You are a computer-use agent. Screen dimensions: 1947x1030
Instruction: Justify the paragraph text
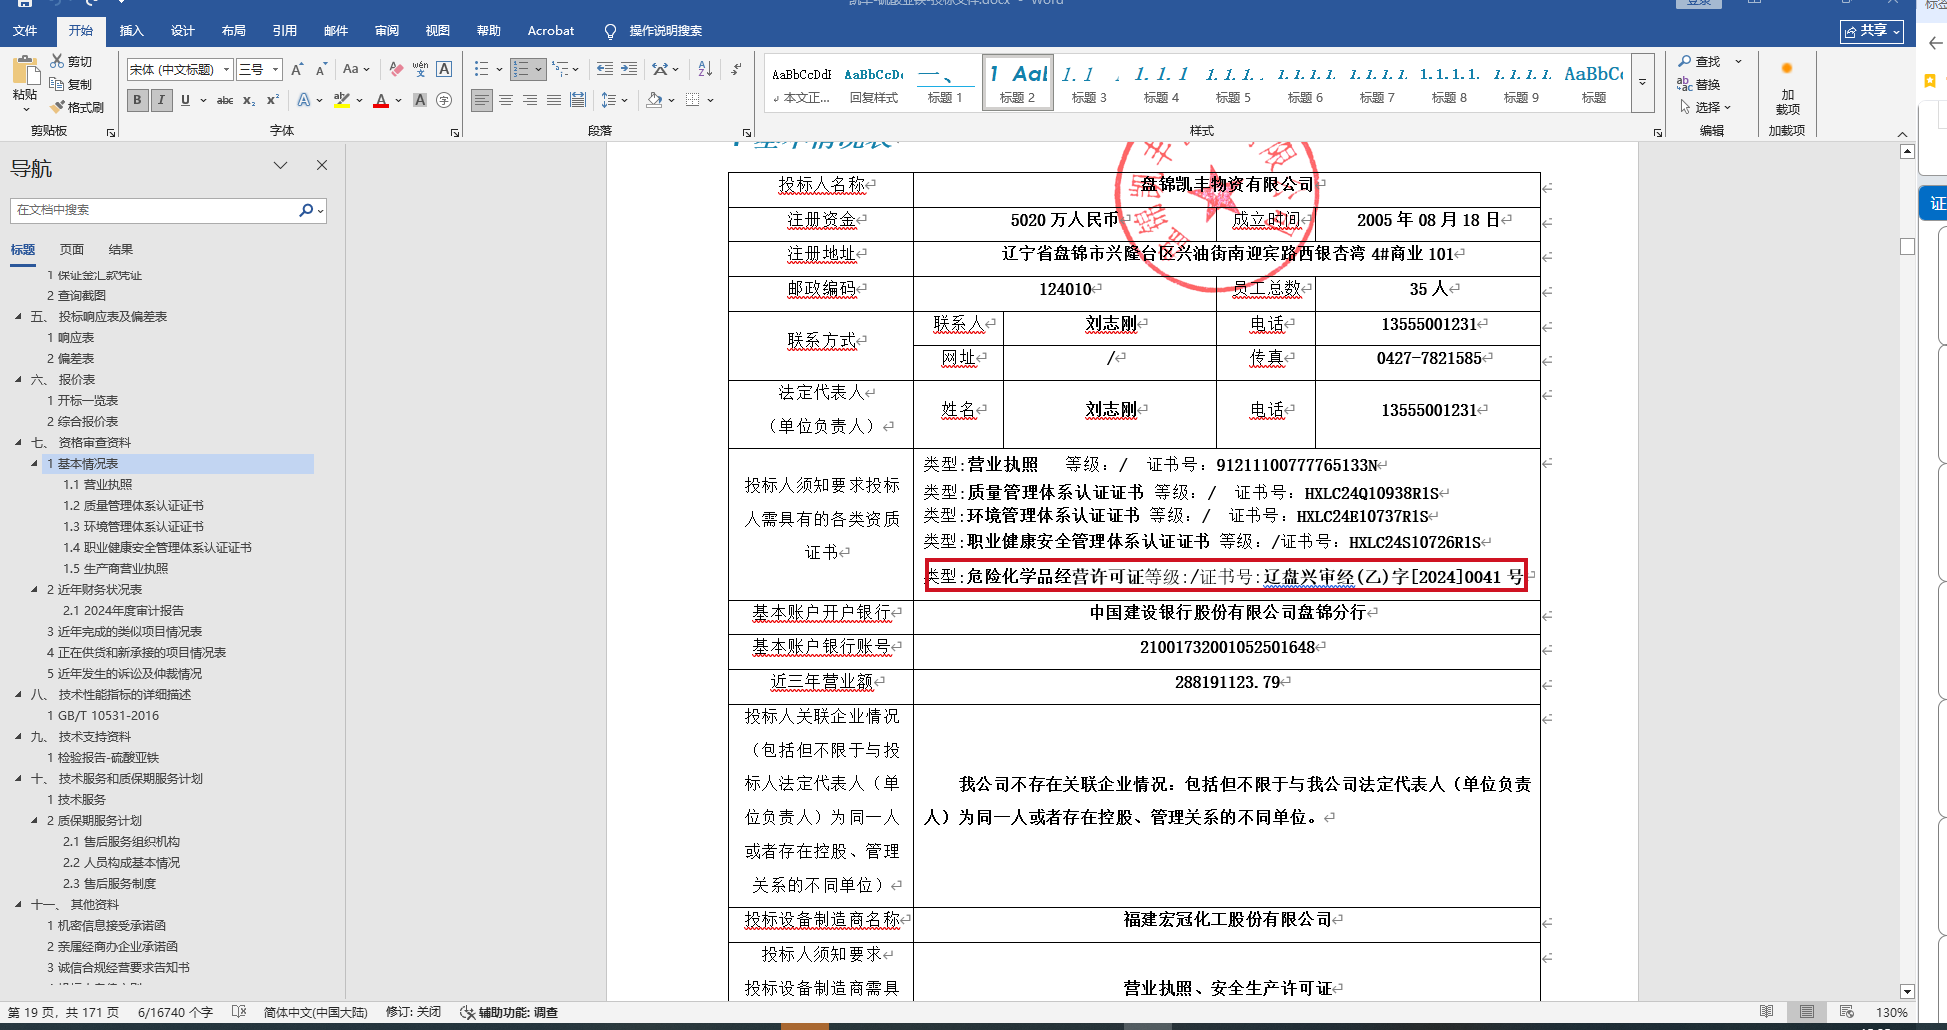click(x=554, y=100)
